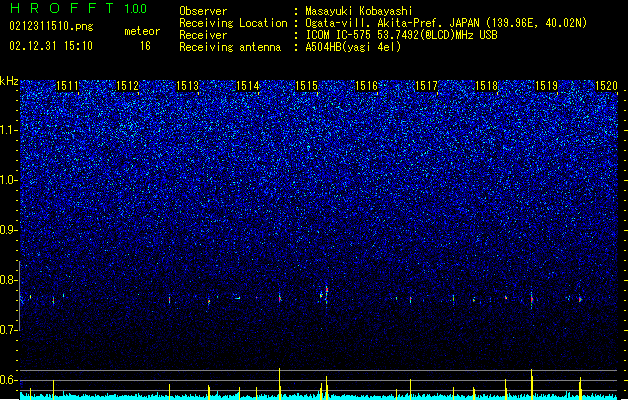Click the 1519 time marker
This screenshot has width=629, height=400.
point(546,86)
